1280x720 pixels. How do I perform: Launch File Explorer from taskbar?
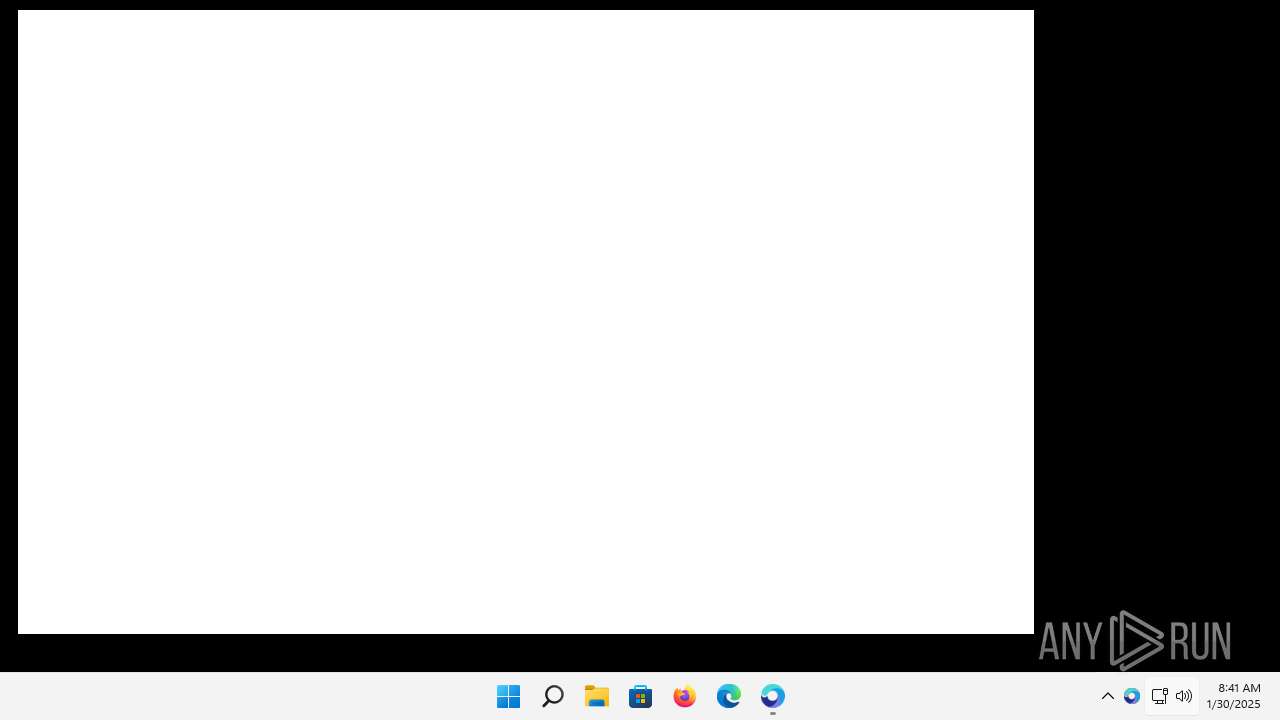pyautogui.click(x=597, y=696)
